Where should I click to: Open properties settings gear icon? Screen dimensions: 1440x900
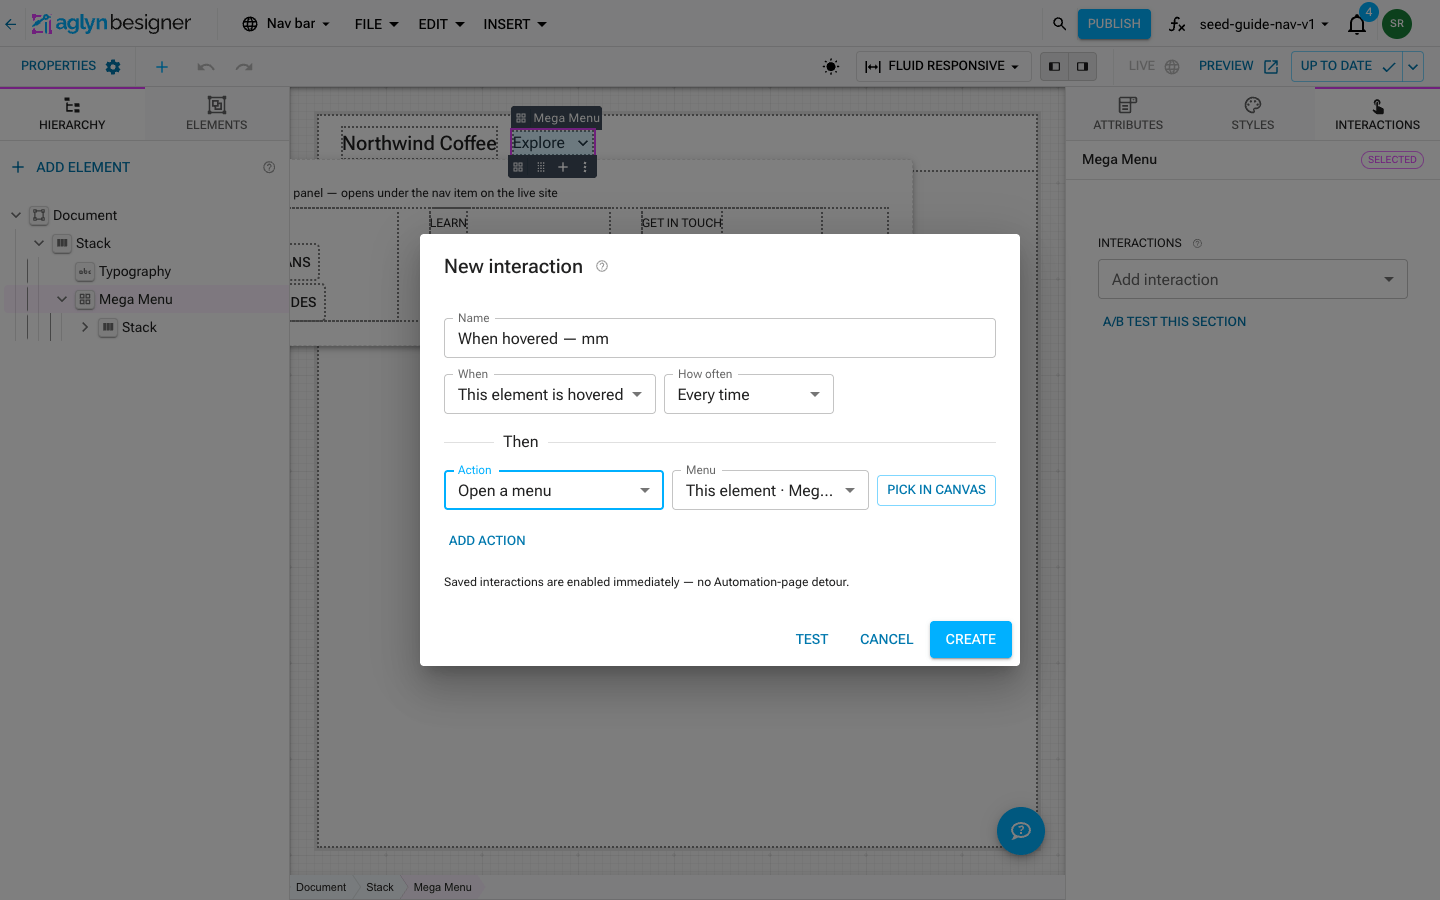113,67
